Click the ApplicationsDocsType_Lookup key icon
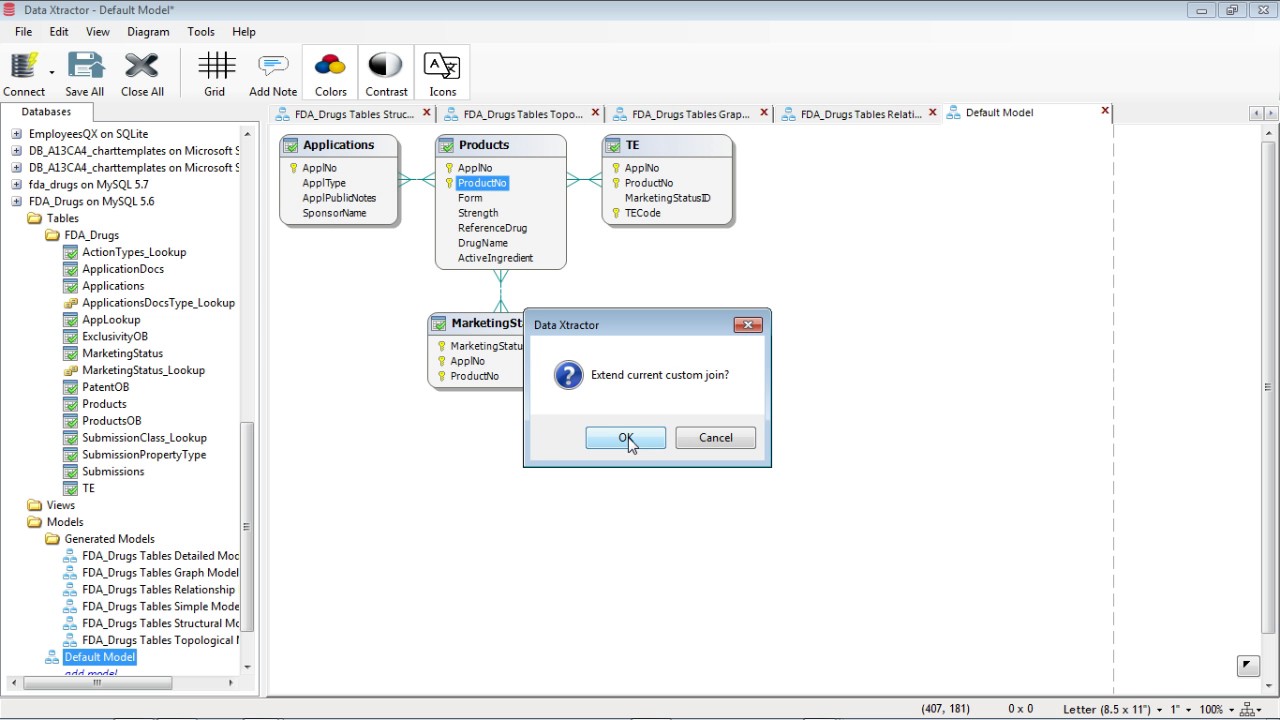Viewport: 1280px width, 720px height. click(x=70, y=303)
